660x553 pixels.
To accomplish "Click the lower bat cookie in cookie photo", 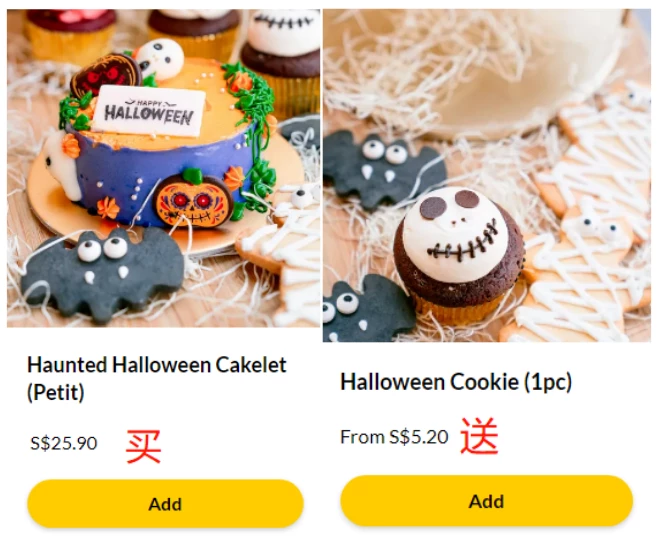I will (366, 309).
